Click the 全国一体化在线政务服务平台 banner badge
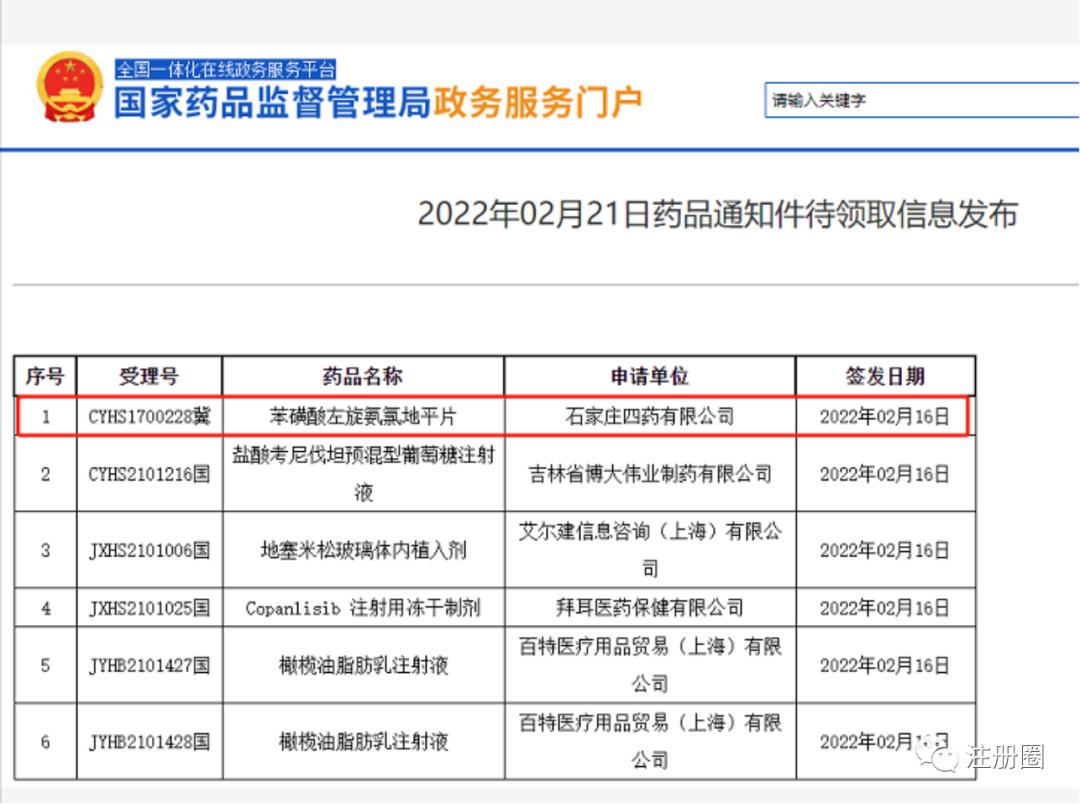 click(x=226, y=66)
